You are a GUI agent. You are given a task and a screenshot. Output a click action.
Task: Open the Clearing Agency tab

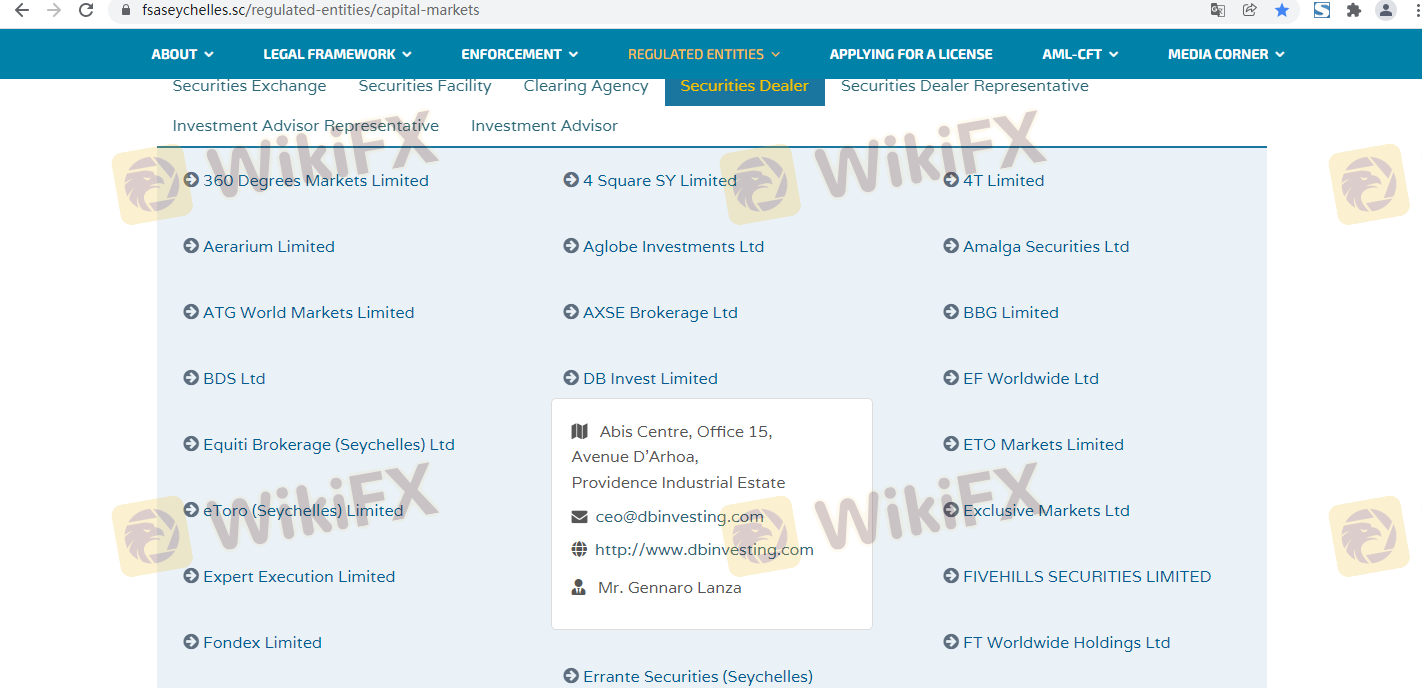click(x=586, y=86)
